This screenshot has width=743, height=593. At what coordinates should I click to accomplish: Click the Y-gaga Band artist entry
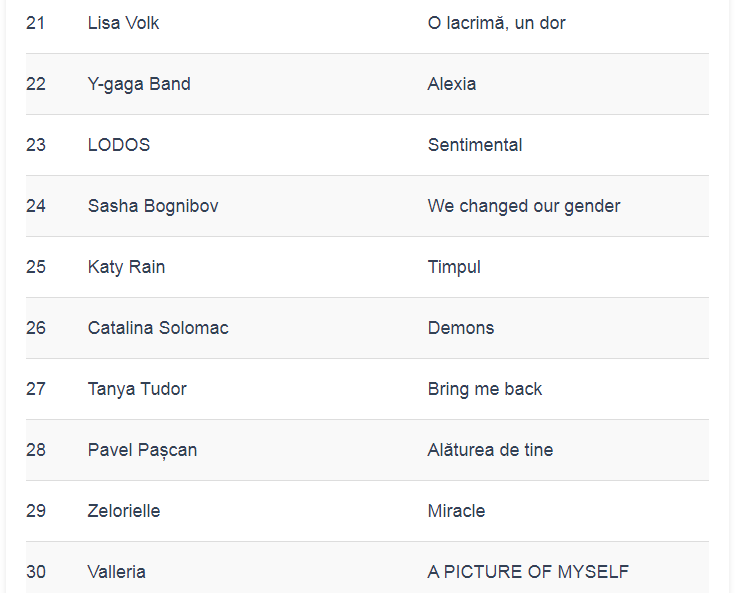[x=139, y=84]
